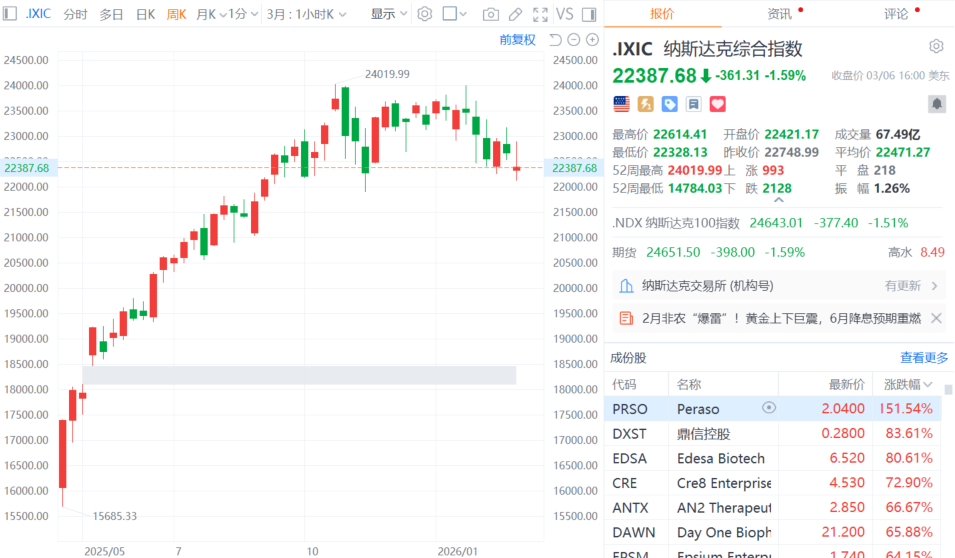
Task: Select the 日K daily chart tab
Action: (x=145, y=14)
